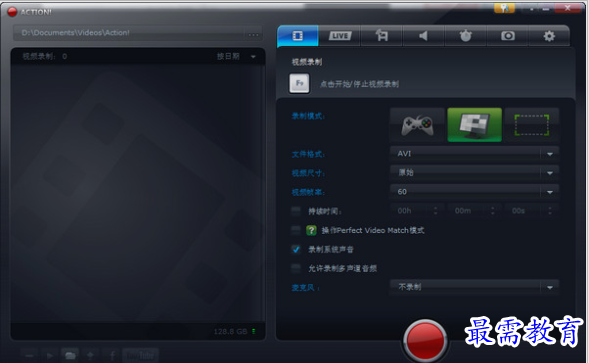Click the upload arrow icon in bottom toolbar
Screen dimensions: 589x363
click(90, 355)
